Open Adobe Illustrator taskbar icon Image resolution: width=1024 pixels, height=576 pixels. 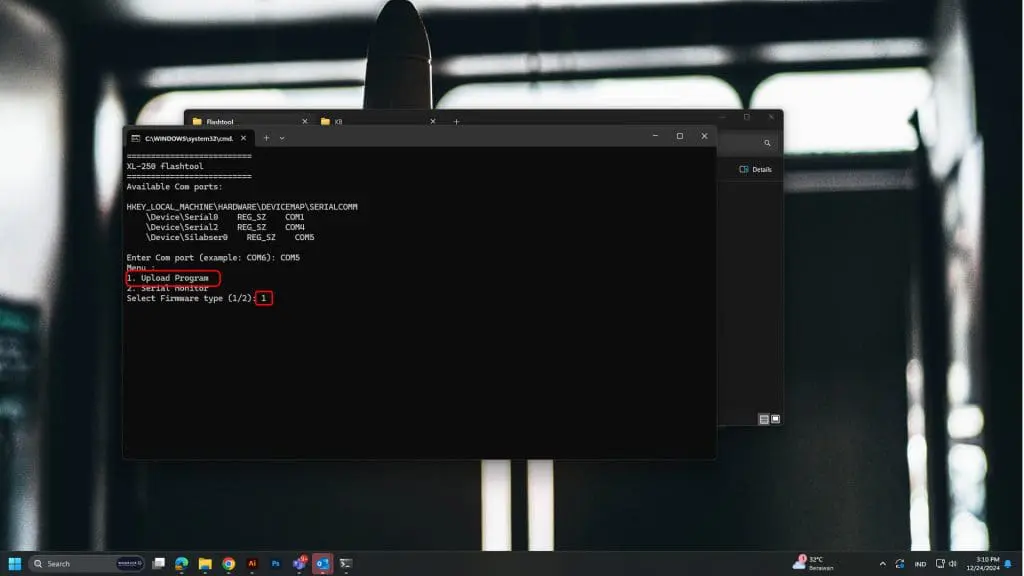coord(252,564)
